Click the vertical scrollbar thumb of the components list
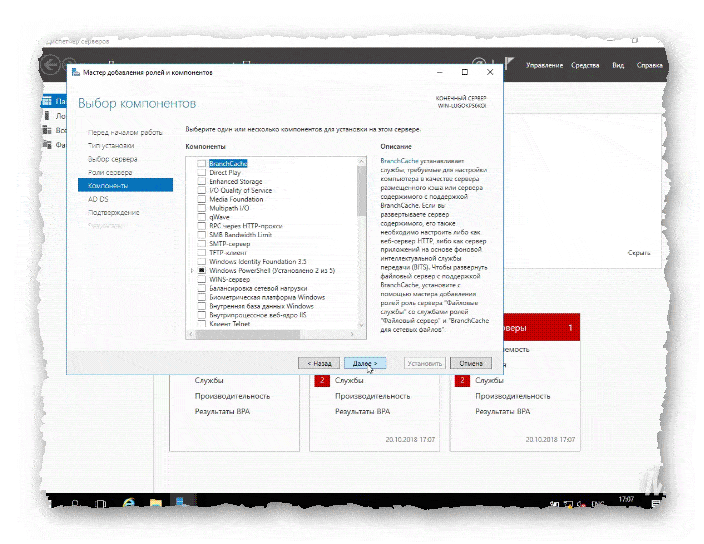 coord(361,191)
